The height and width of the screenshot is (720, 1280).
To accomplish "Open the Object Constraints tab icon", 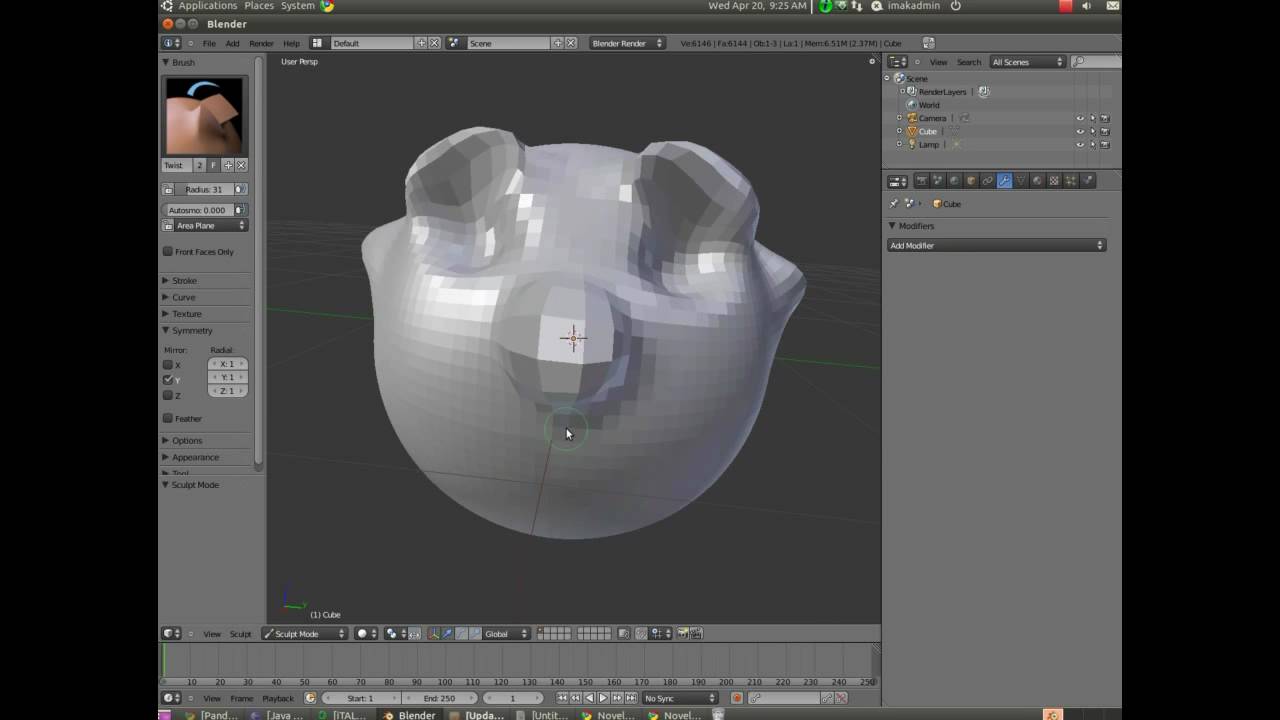I will [988, 181].
